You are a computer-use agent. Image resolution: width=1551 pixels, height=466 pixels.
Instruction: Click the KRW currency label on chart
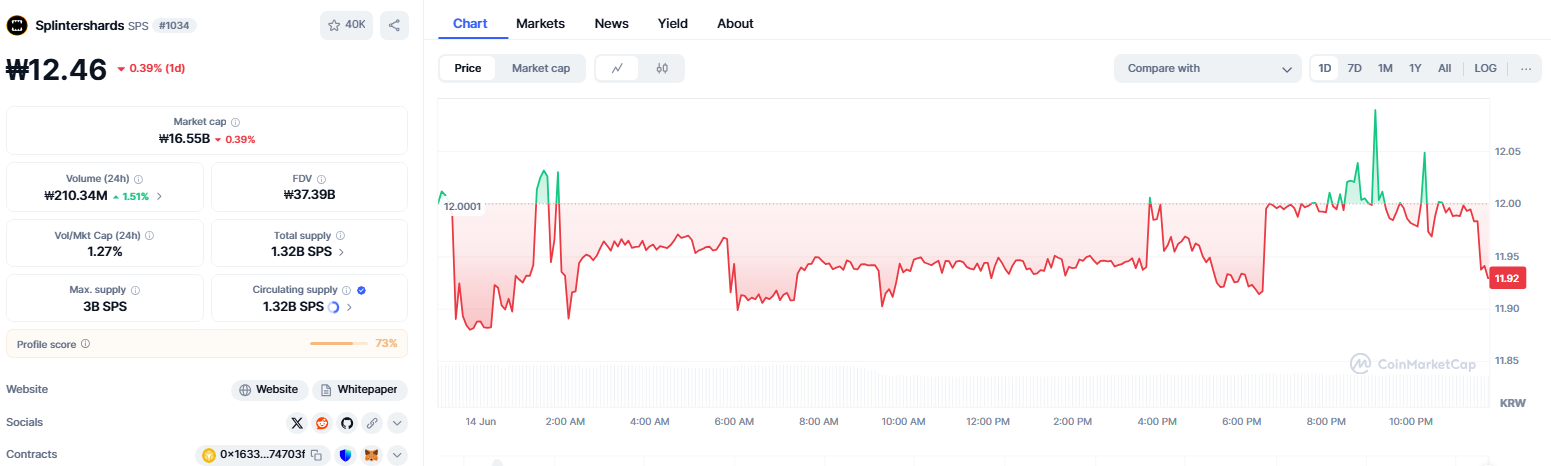[x=1512, y=402]
